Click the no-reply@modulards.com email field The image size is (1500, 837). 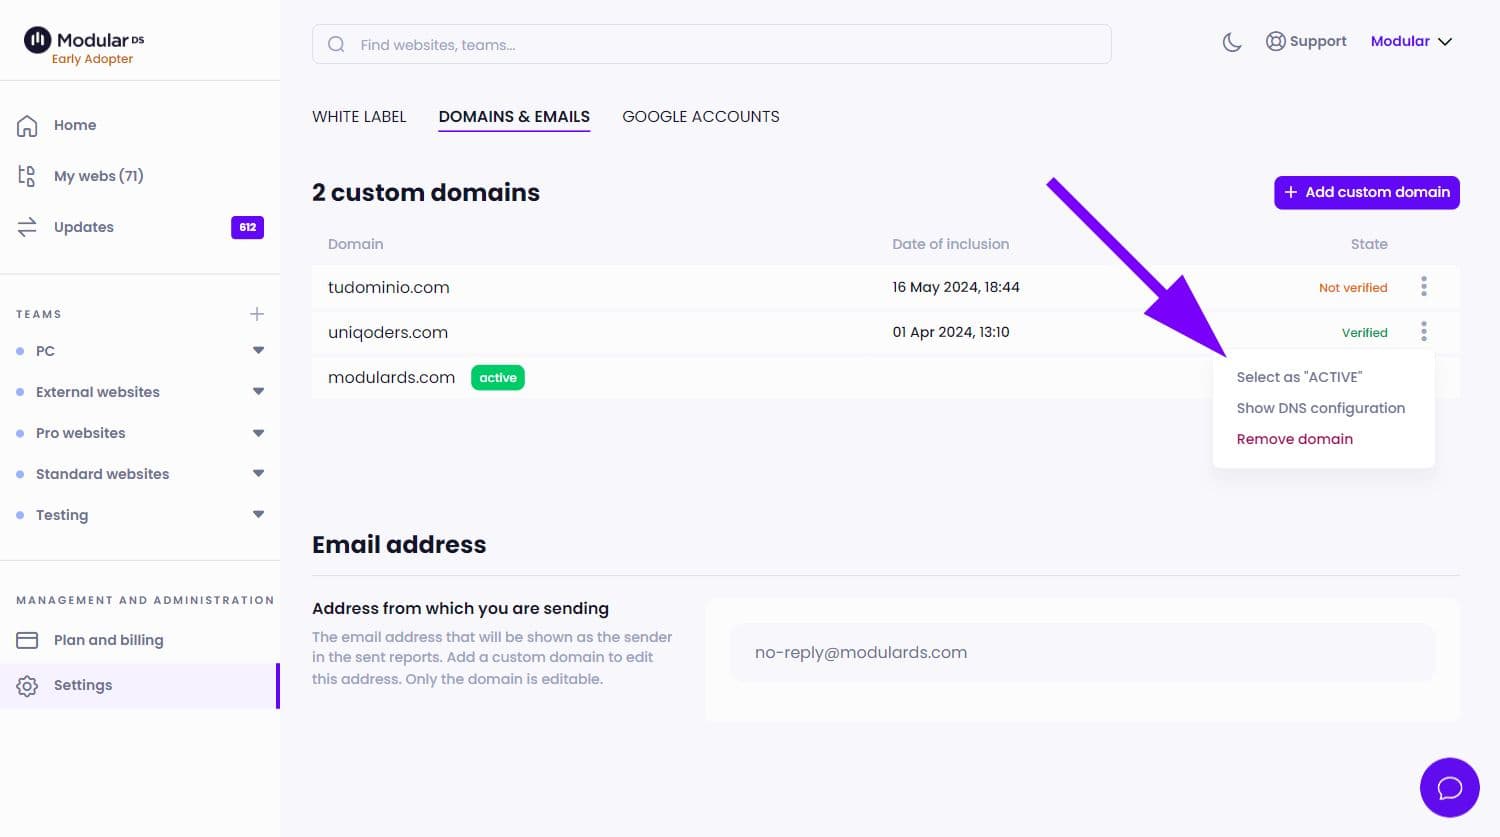point(1082,652)
